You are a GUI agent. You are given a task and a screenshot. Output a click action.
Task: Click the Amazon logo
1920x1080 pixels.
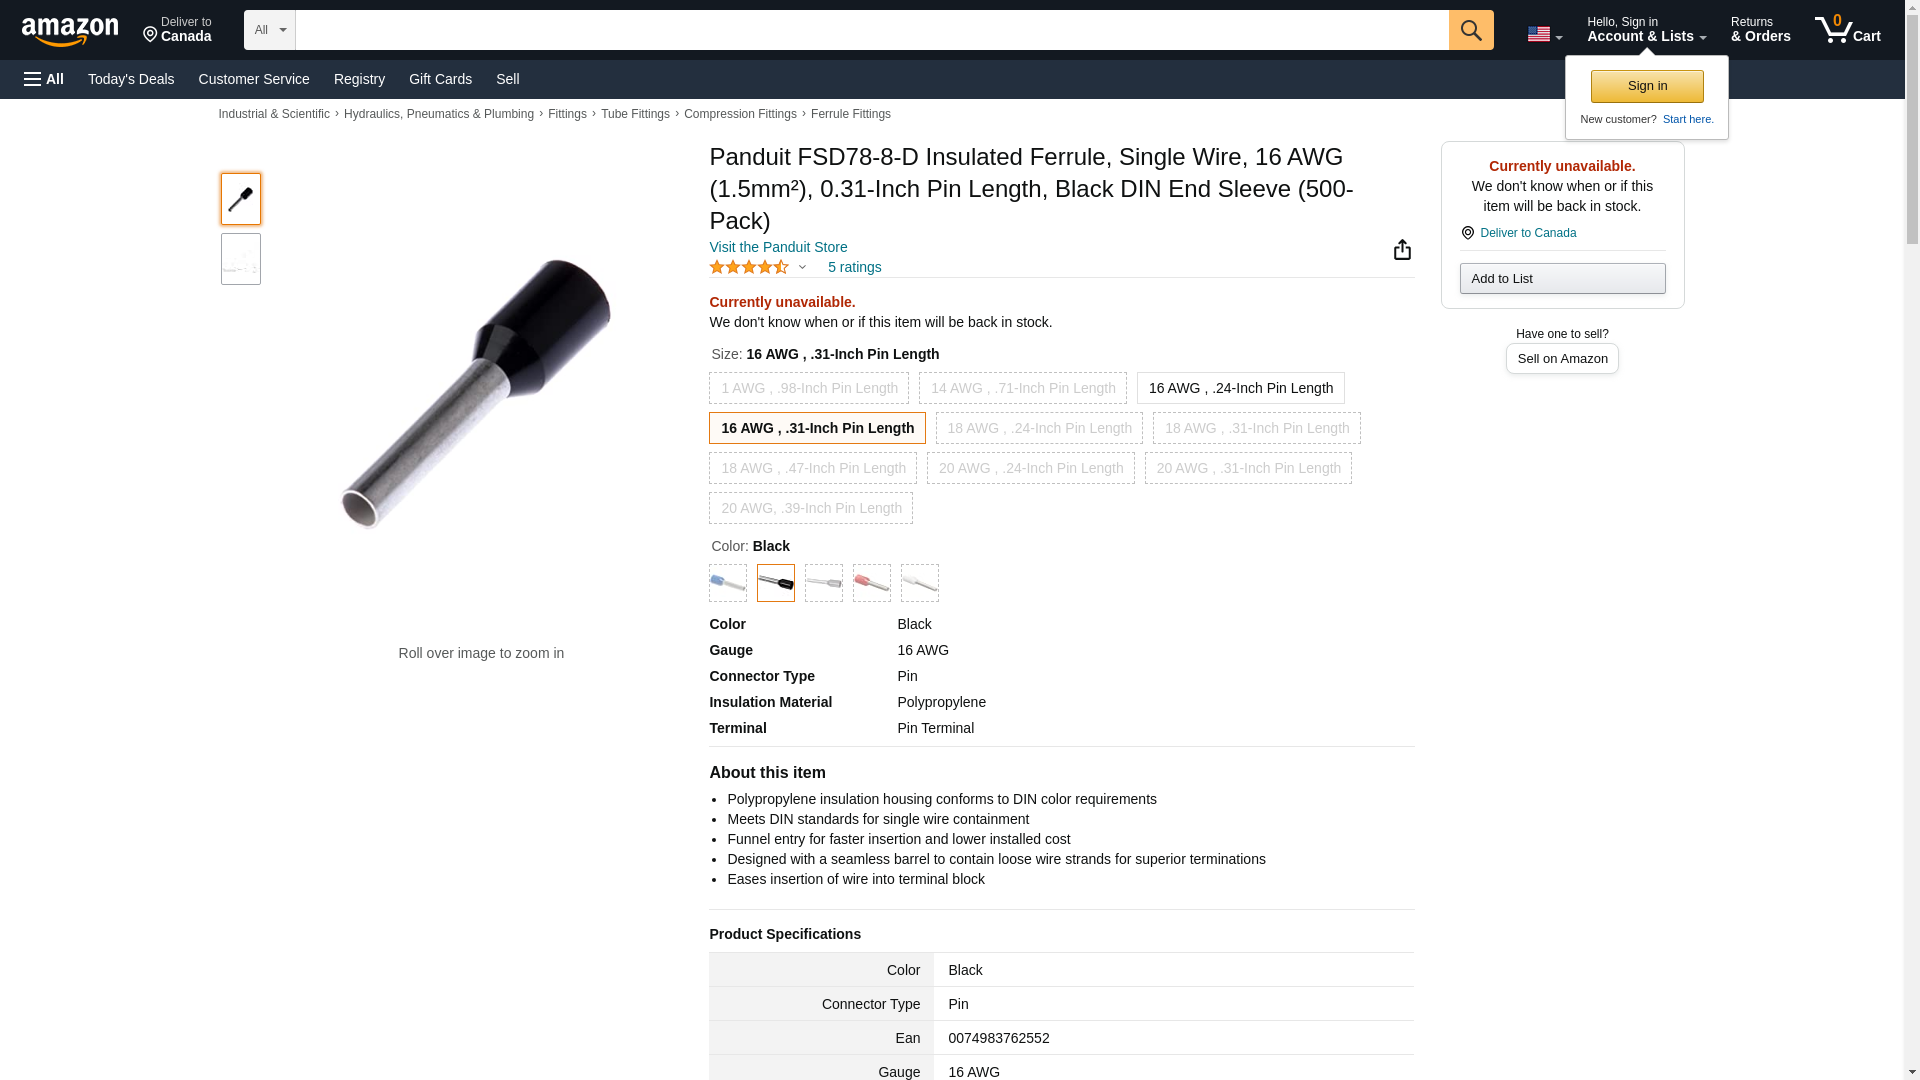point(70,31)
